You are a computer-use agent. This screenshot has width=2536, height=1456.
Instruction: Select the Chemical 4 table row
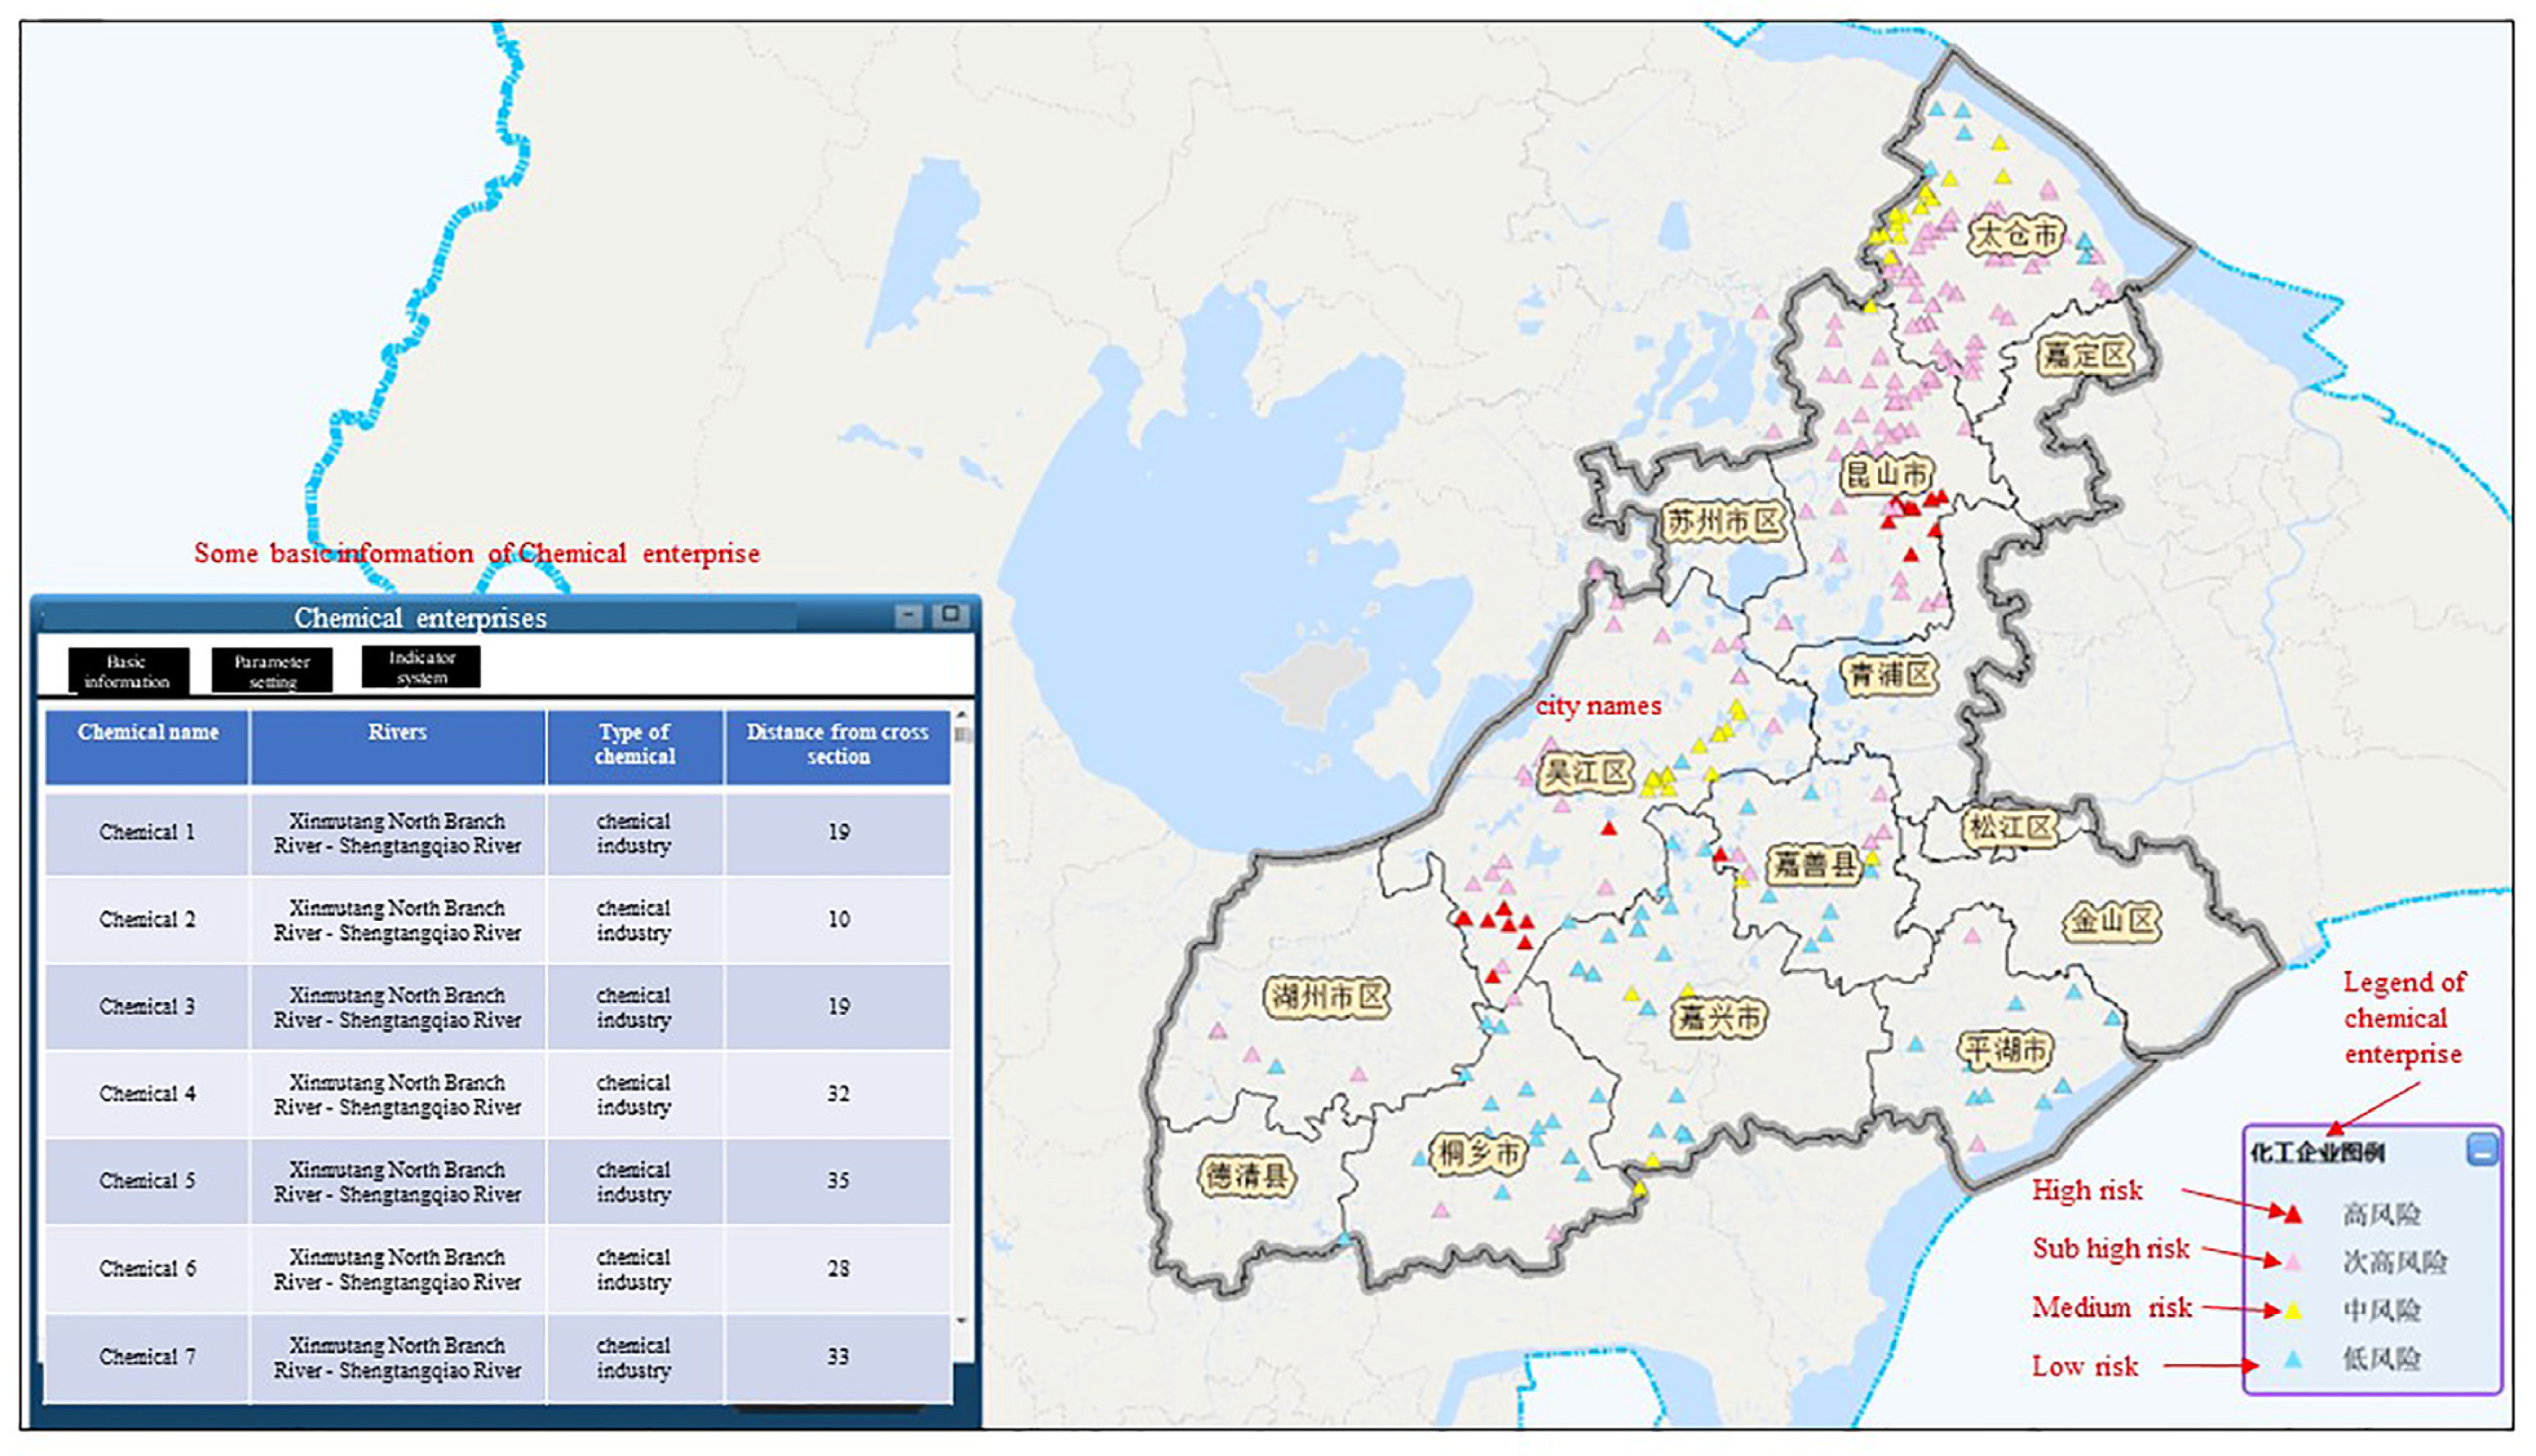click(148, 1094)
